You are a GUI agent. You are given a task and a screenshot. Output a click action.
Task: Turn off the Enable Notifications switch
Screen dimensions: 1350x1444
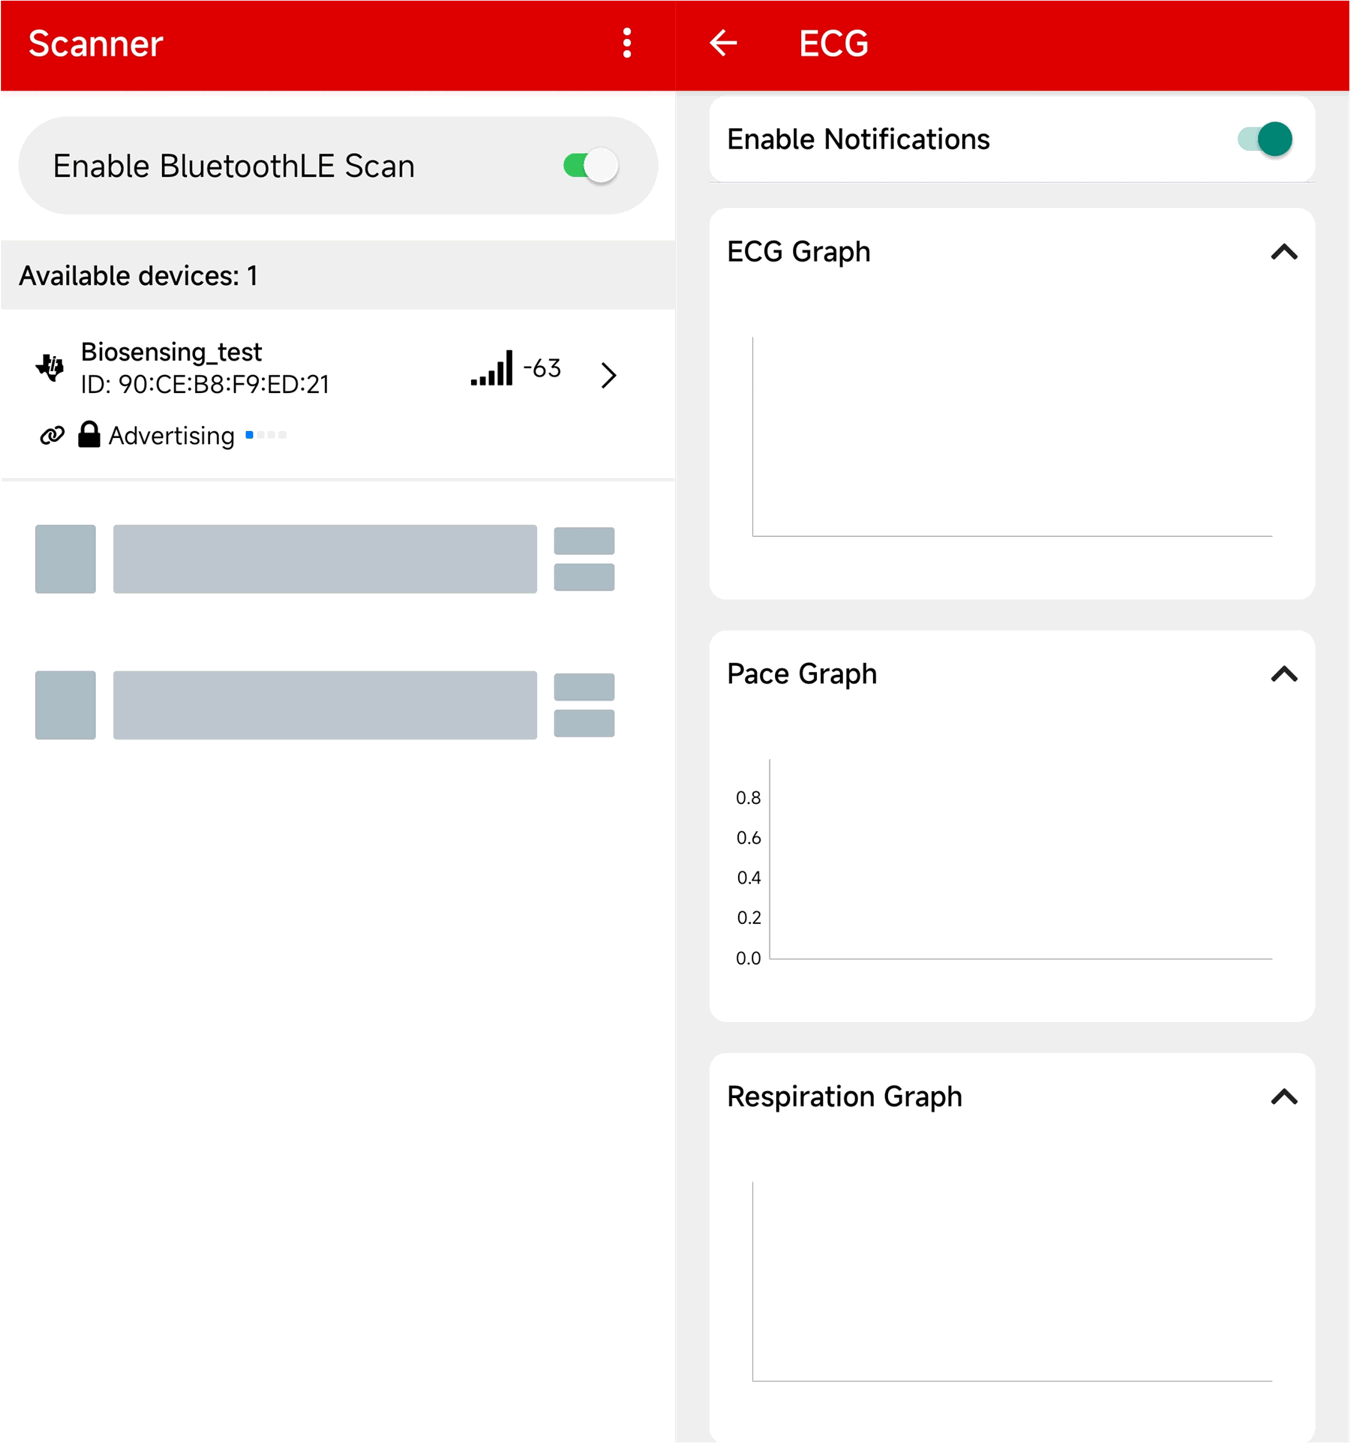pos(1264,139)
